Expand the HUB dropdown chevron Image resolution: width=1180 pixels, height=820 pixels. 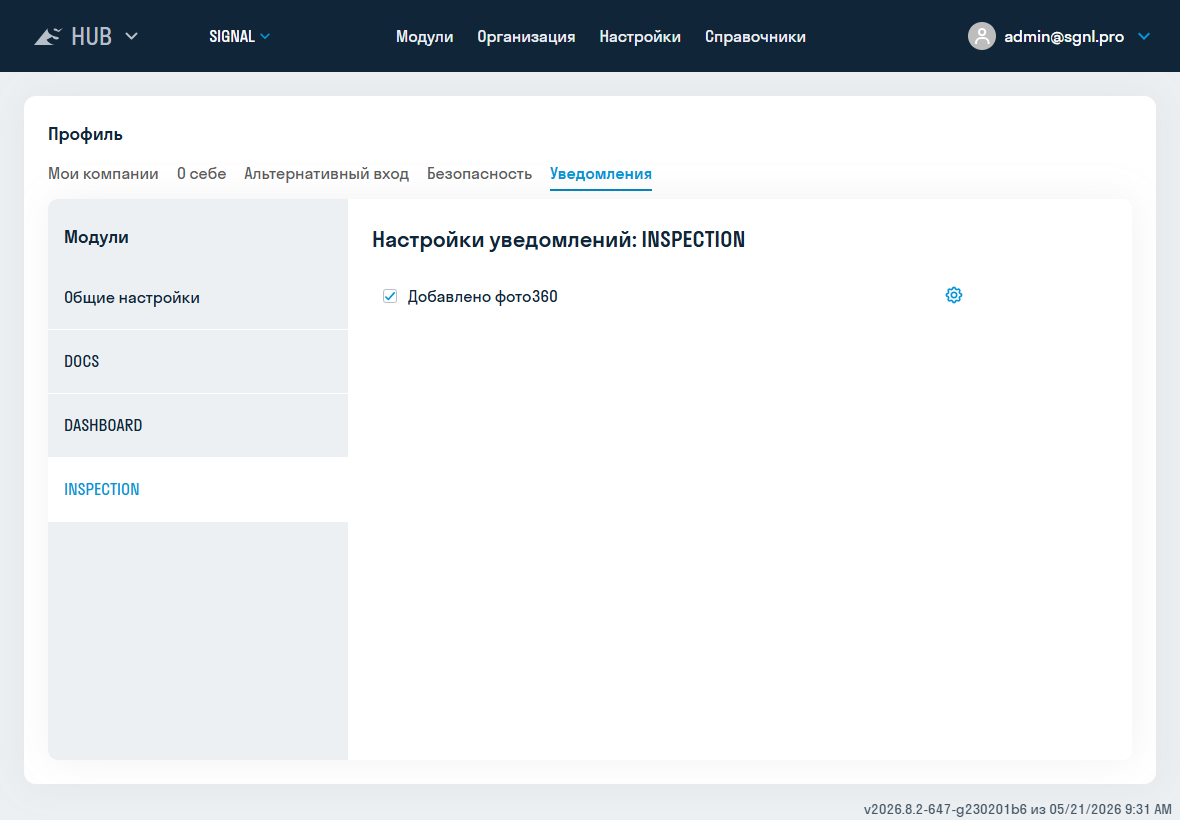pyautogui.click(x=132, y=36)
